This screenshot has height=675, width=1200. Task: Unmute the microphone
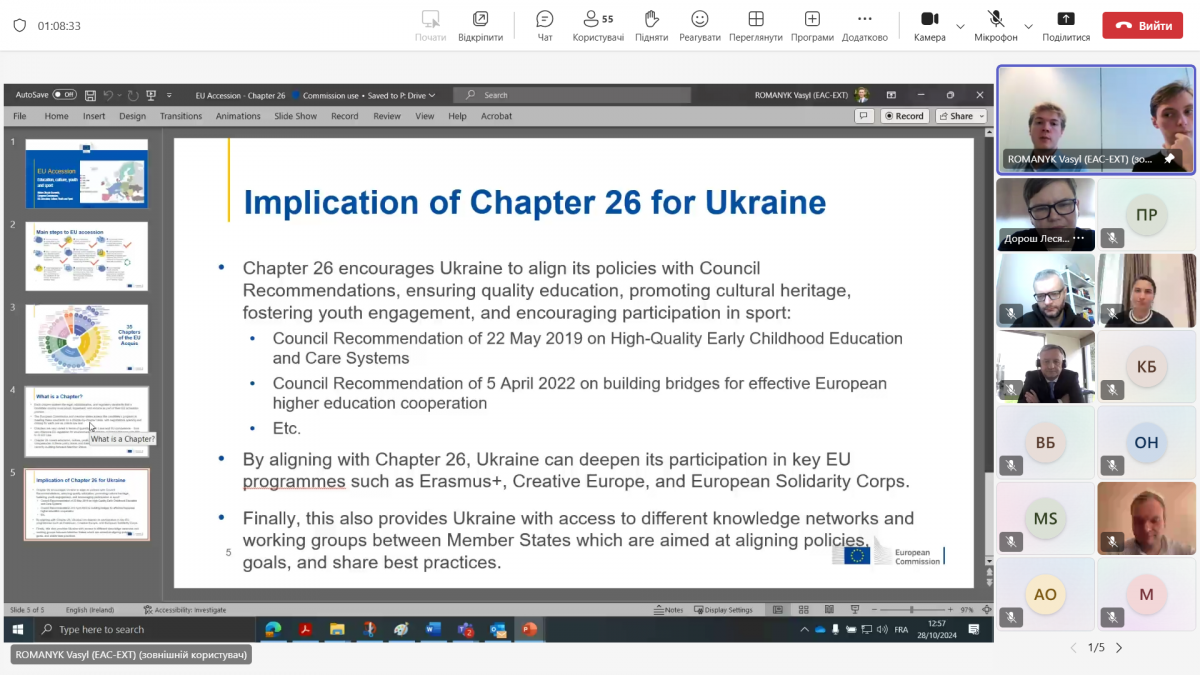point(996,26)
